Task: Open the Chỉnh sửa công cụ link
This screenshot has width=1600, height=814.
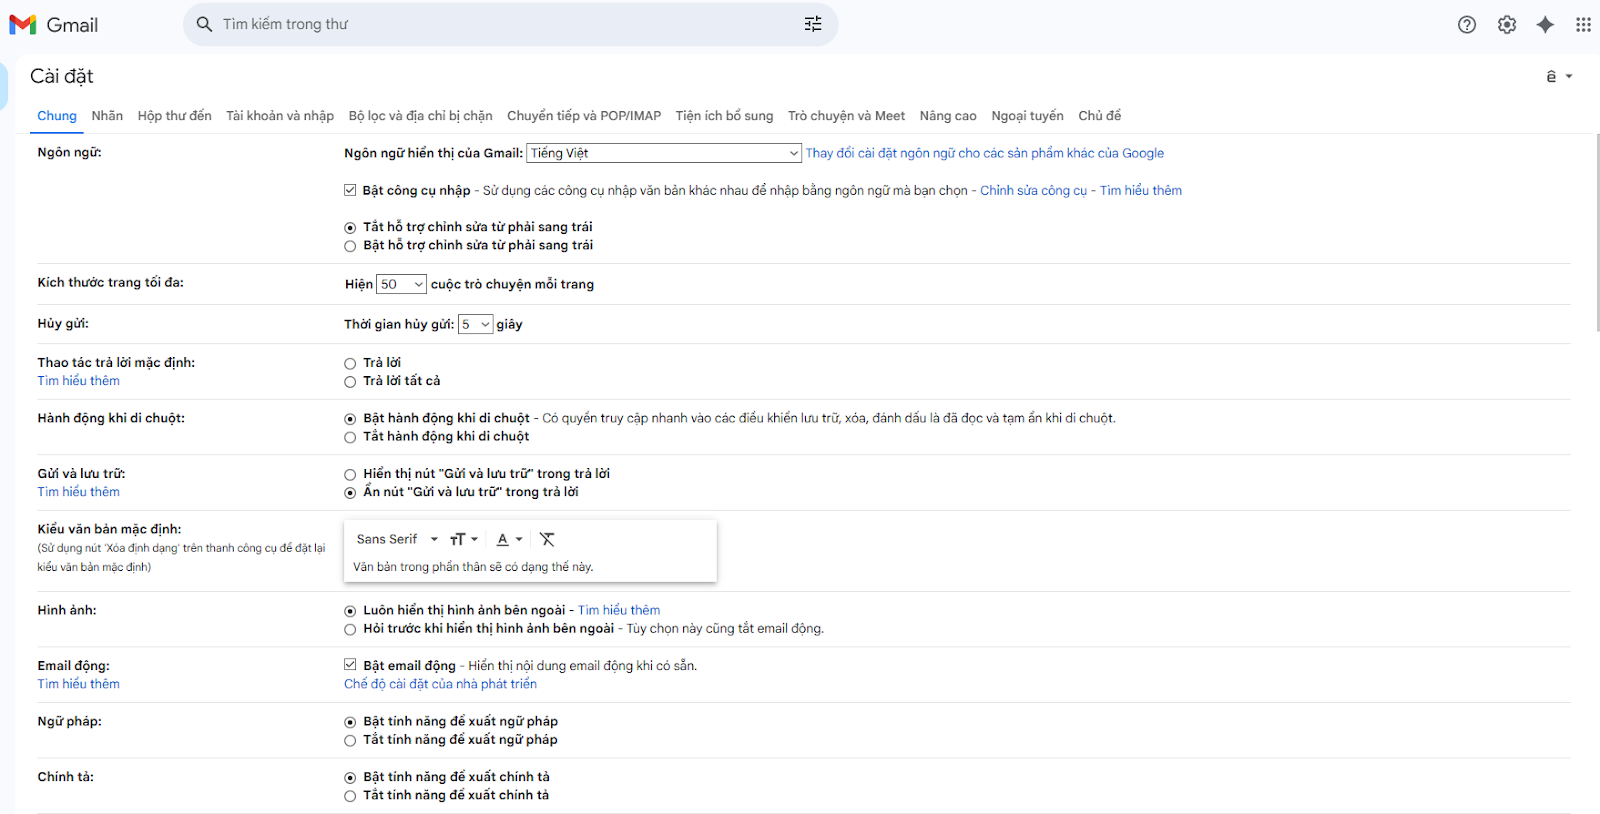Action: point(1033,190)
